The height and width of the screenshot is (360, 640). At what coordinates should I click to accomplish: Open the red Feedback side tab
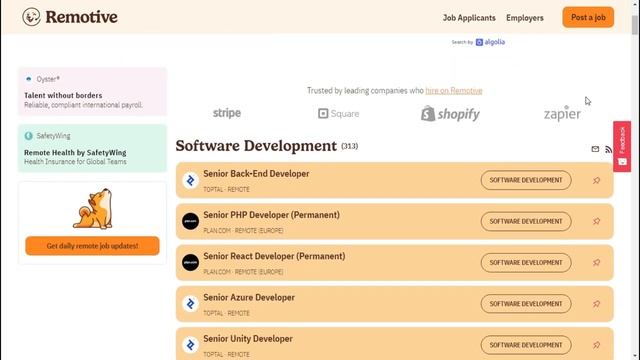pyautogui.click(x=622, y=146)
